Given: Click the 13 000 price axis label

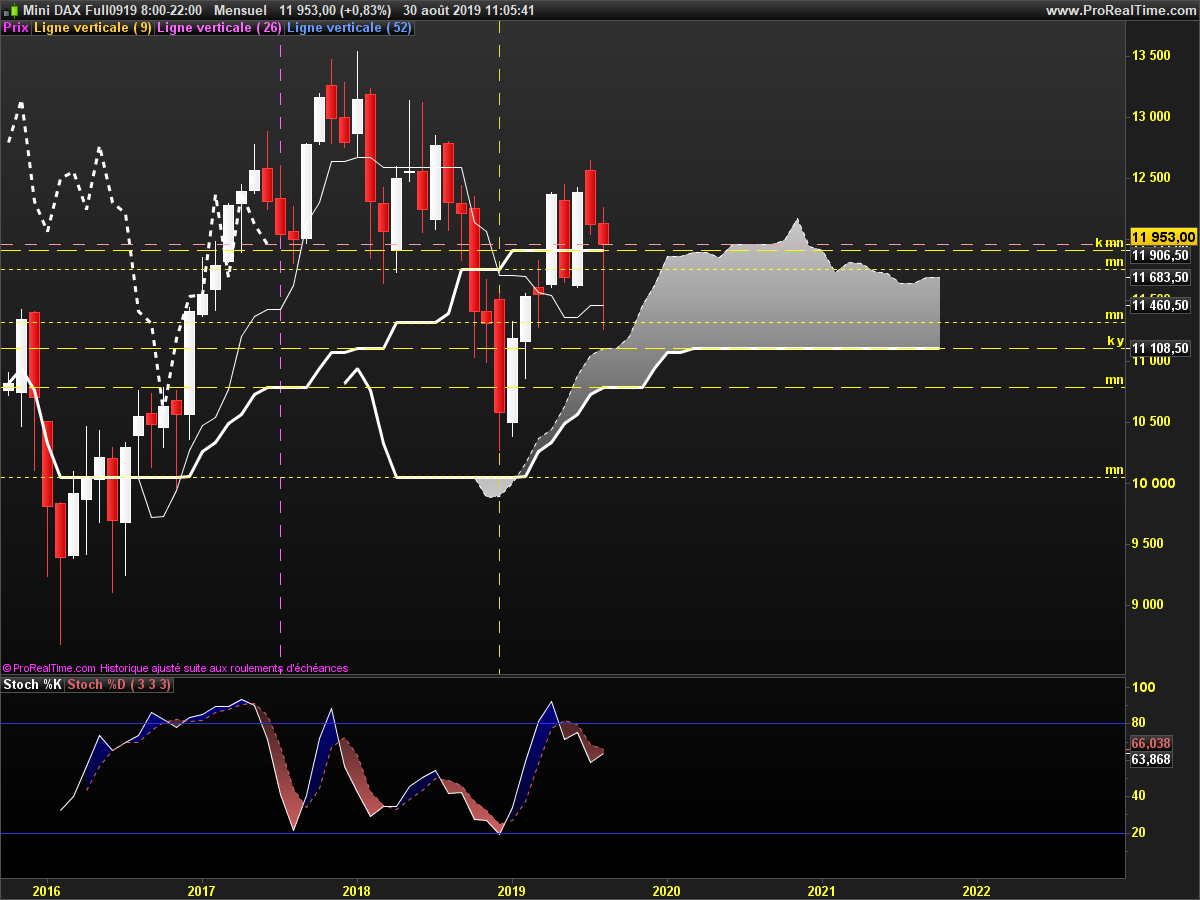Looking at the screenshot, I should (x=1150, y=116).
